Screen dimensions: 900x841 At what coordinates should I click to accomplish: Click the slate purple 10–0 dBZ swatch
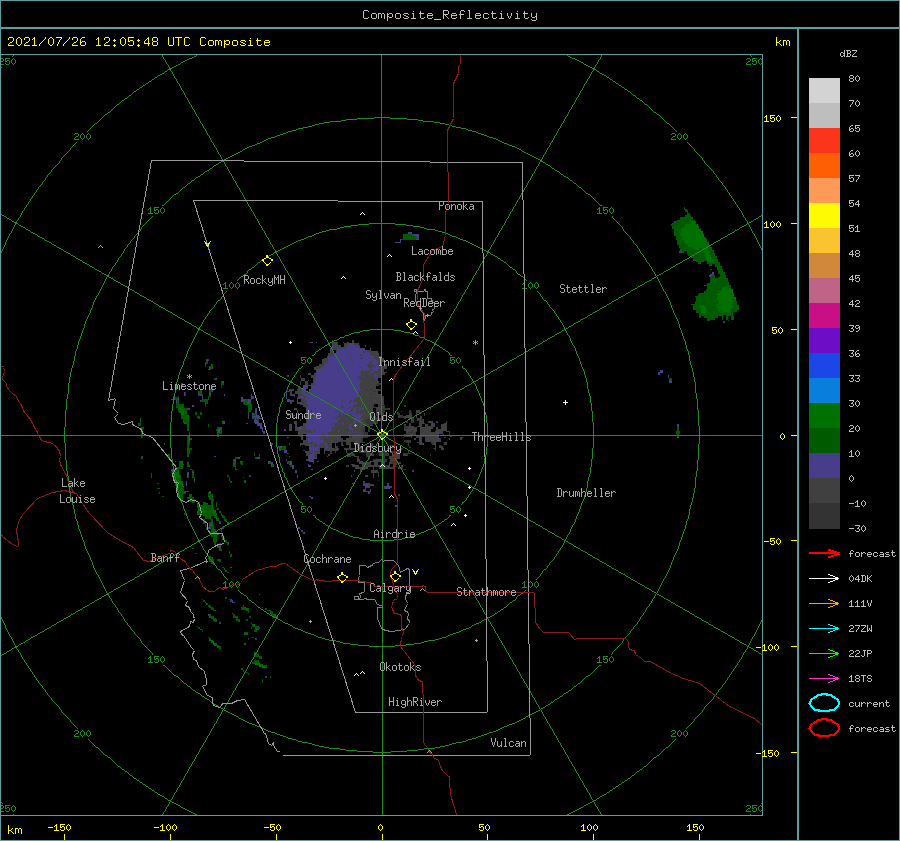click(824, 466)
